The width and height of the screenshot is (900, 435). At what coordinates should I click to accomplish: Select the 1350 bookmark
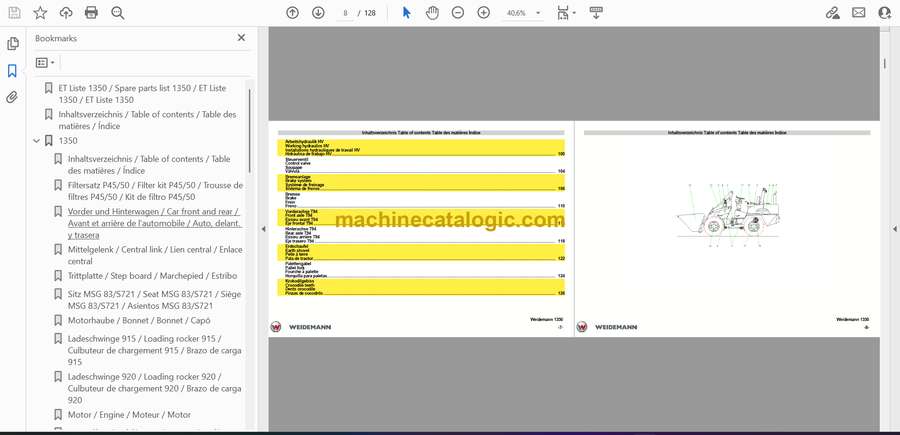point(68,141)
